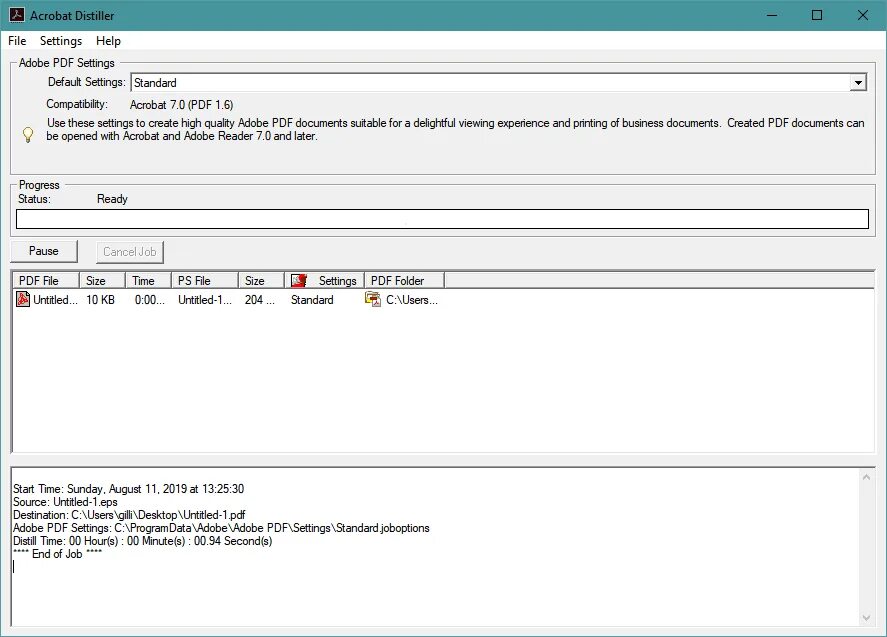The height and width of the screenshot is (637, 887).
Task: Sort by the PDF File column header
Action: coord(45,281)
